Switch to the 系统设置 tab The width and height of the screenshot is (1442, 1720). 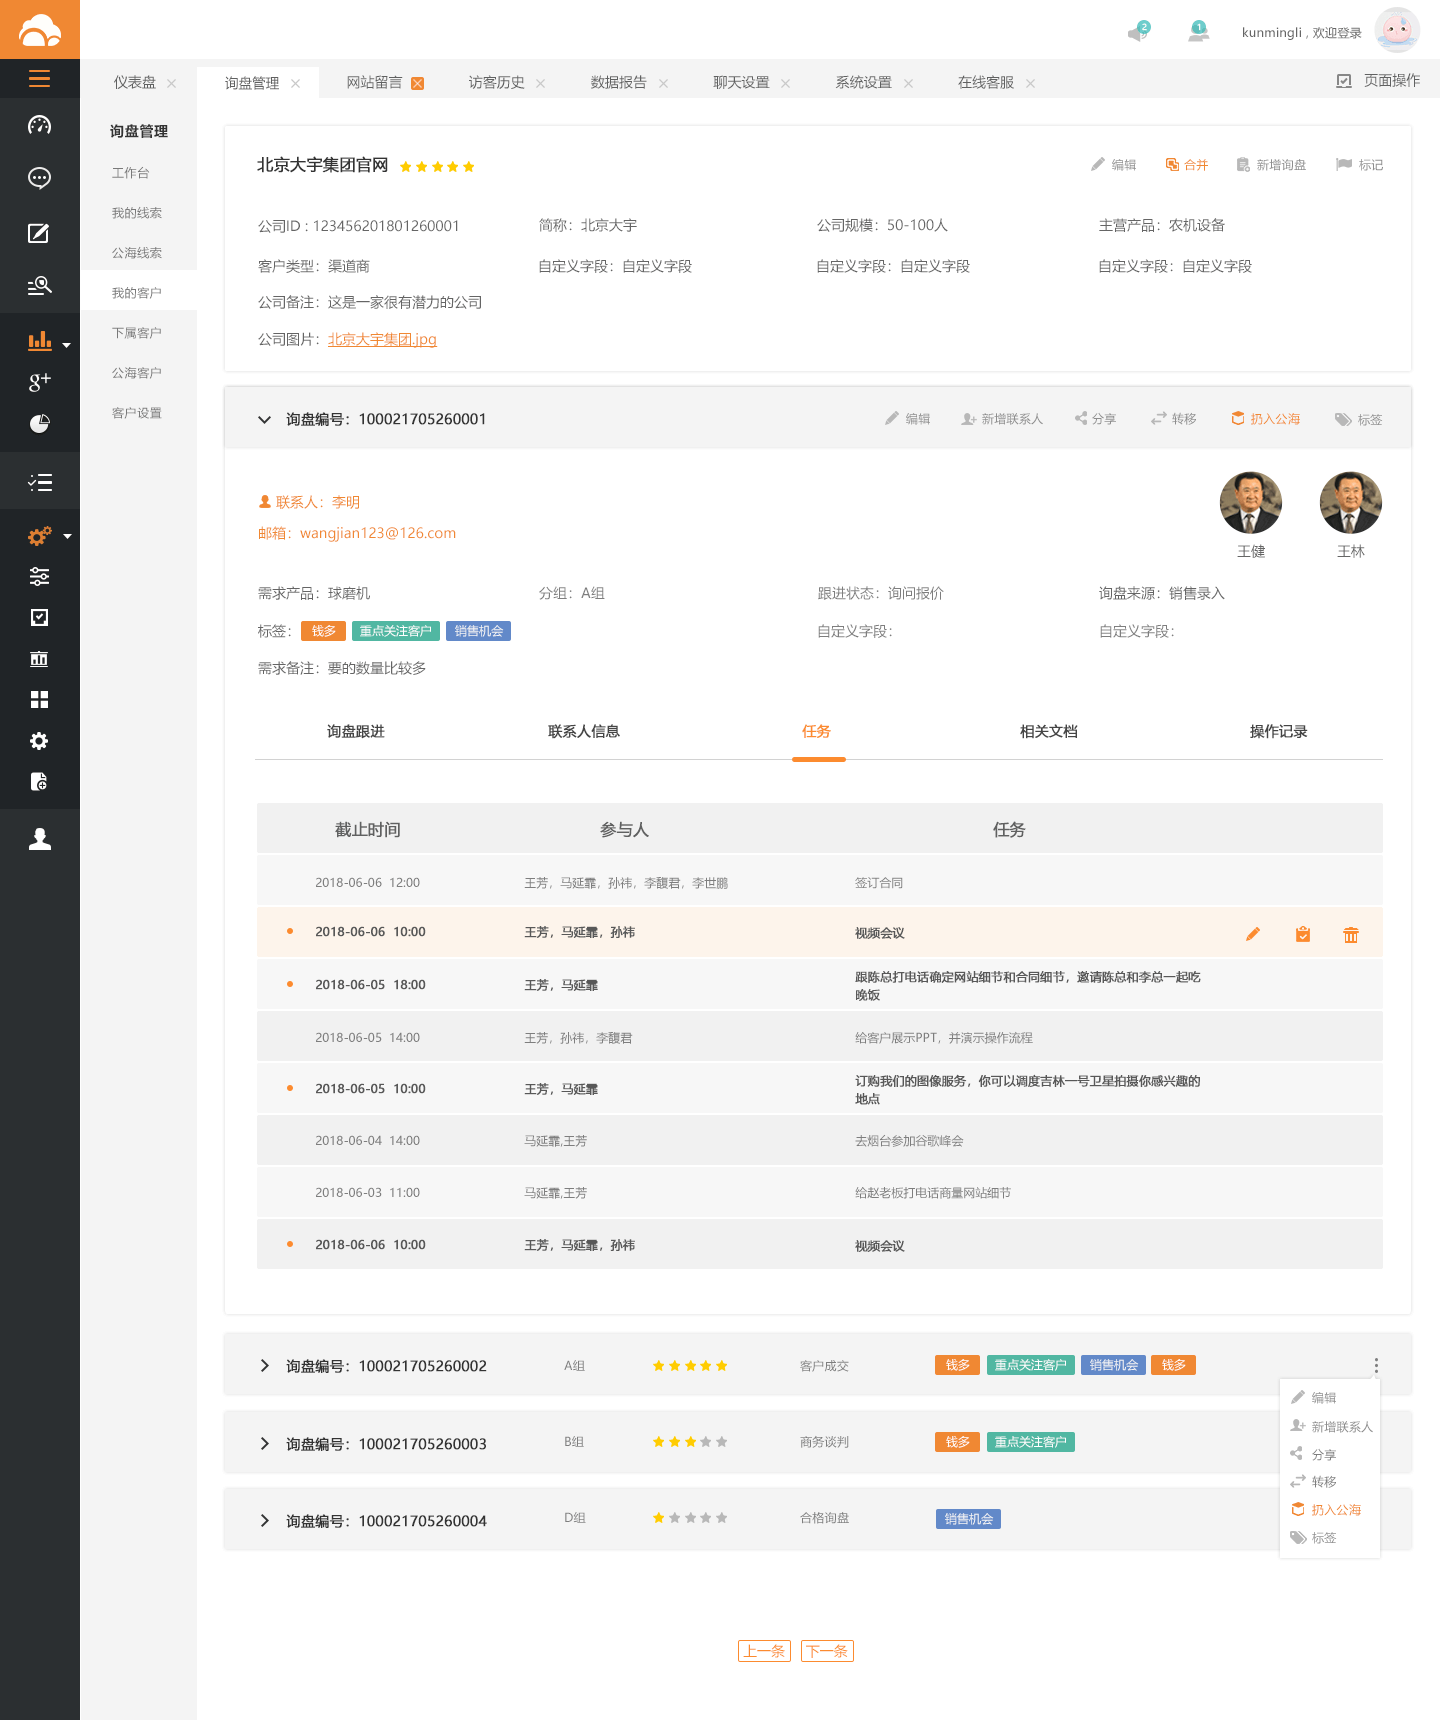click(x=863, y=82)
